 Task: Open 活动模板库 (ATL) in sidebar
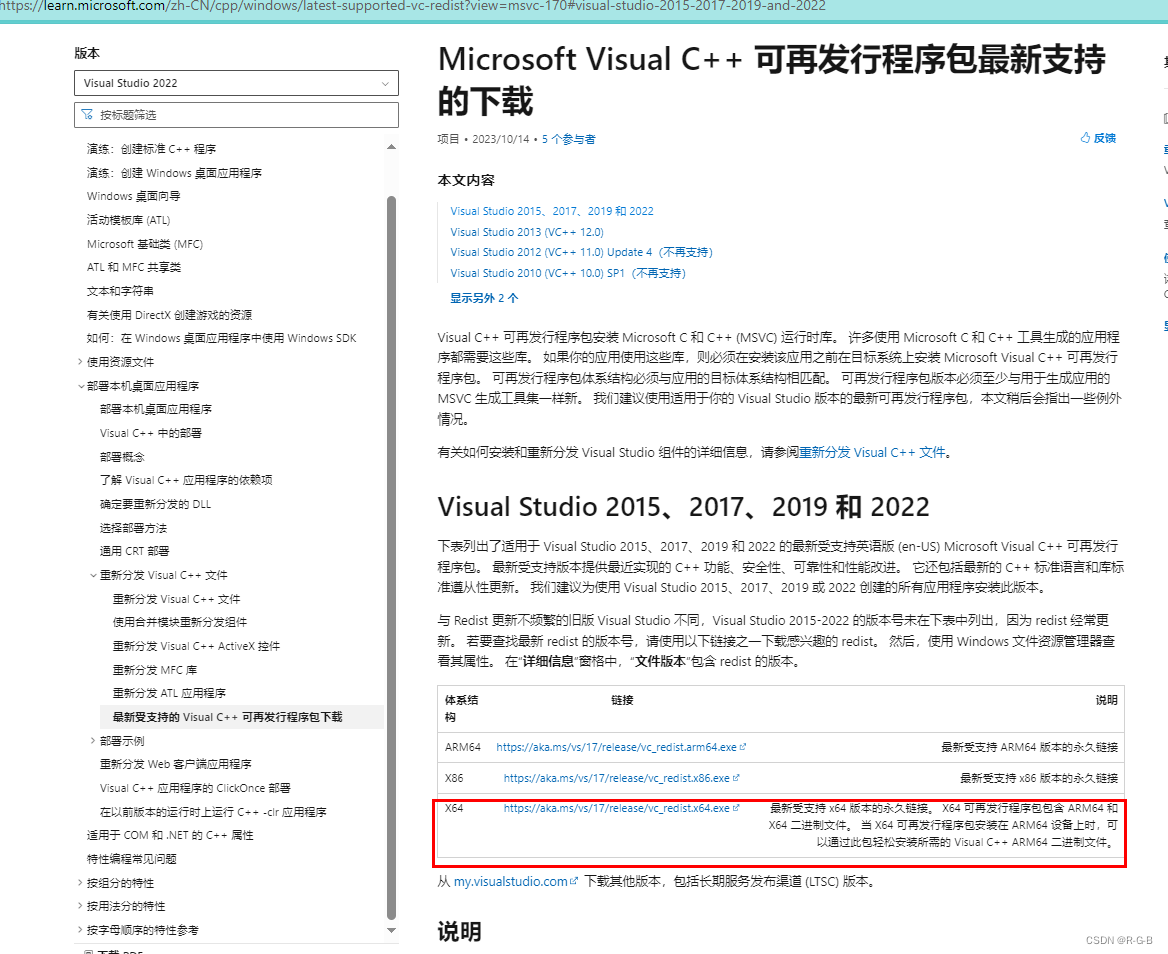(x=128, y=220)
